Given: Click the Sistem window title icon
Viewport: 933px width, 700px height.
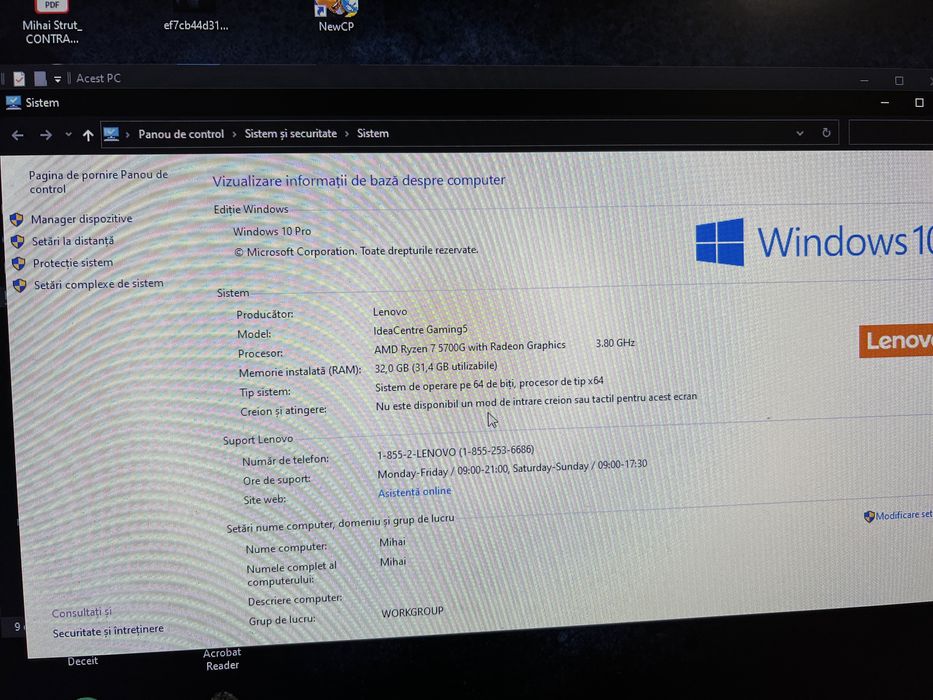Looking at the screenshot, I should point(13,103).
